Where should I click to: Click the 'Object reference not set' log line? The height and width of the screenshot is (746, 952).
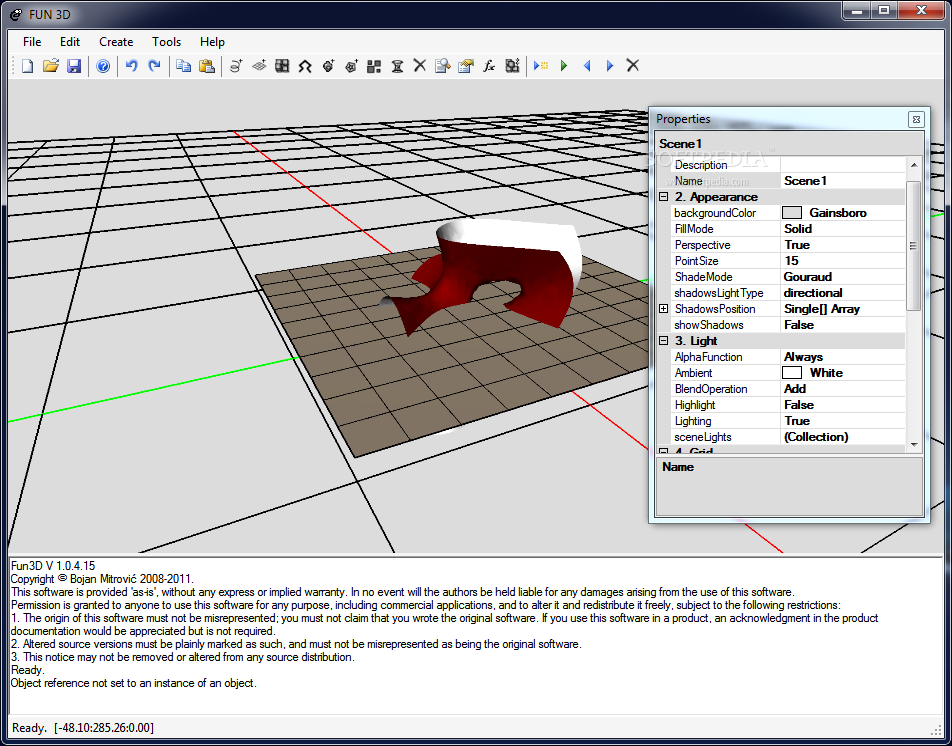pos(134,683)
